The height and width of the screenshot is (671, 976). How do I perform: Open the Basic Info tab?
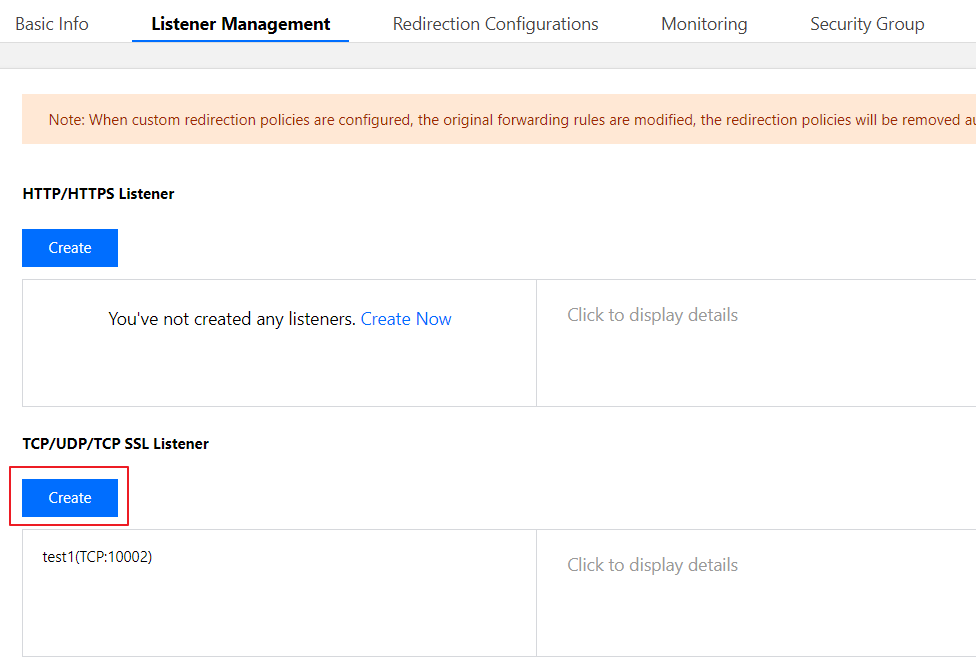coord(52,24)
